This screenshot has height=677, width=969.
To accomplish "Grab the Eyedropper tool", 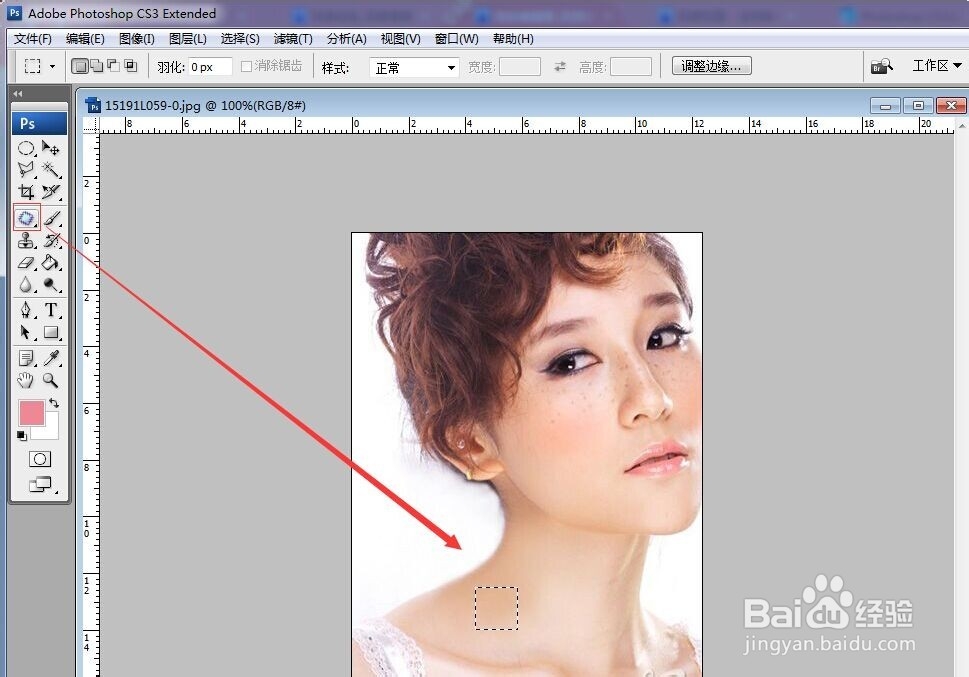I will (52, 357).
